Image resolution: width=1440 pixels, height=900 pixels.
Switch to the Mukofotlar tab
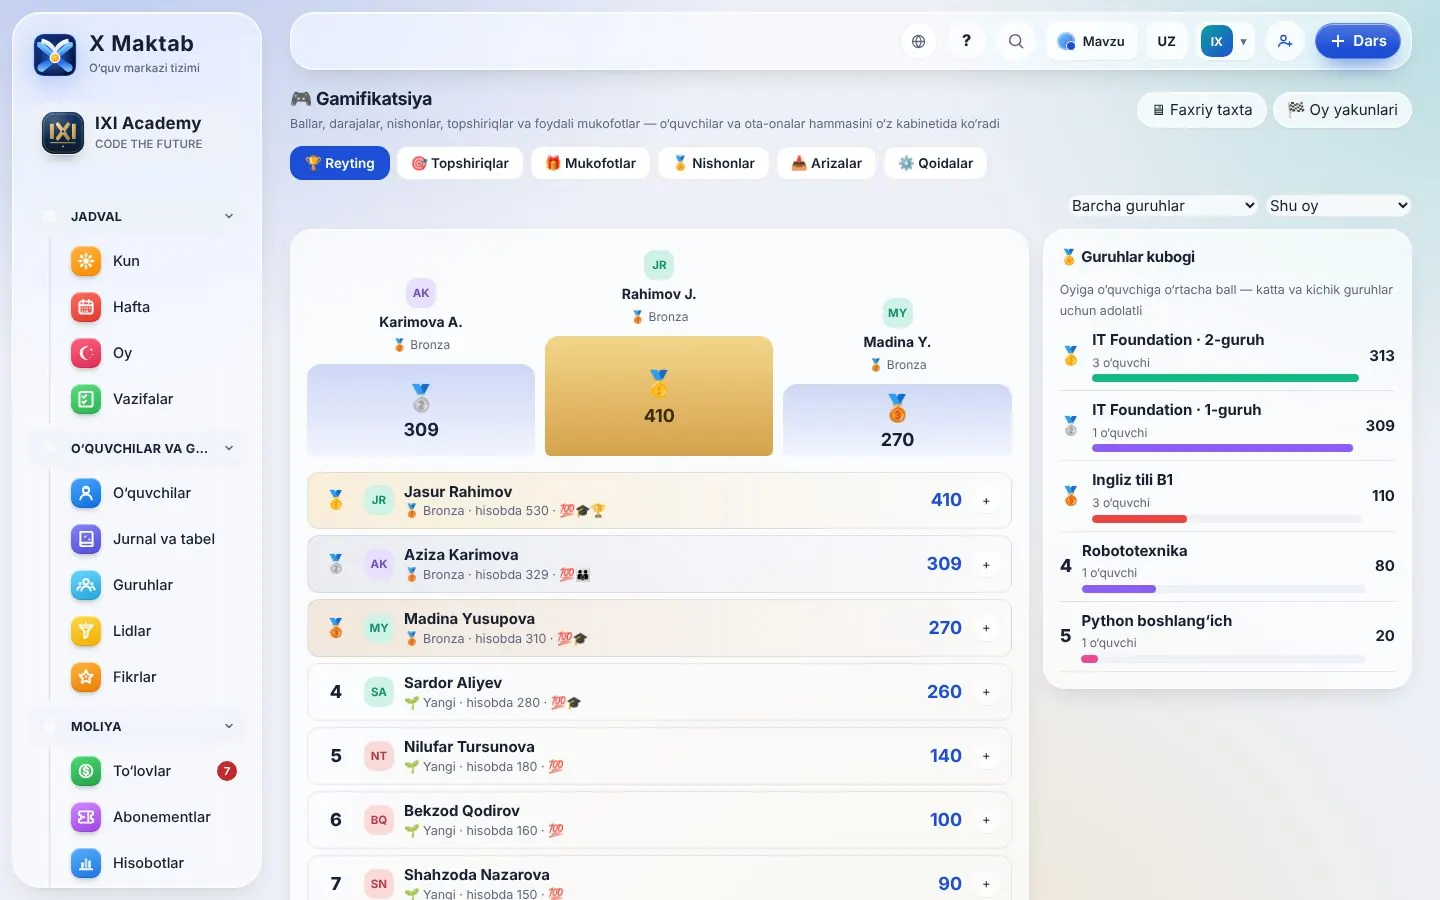pyautogui.click(x=590, y=163)
